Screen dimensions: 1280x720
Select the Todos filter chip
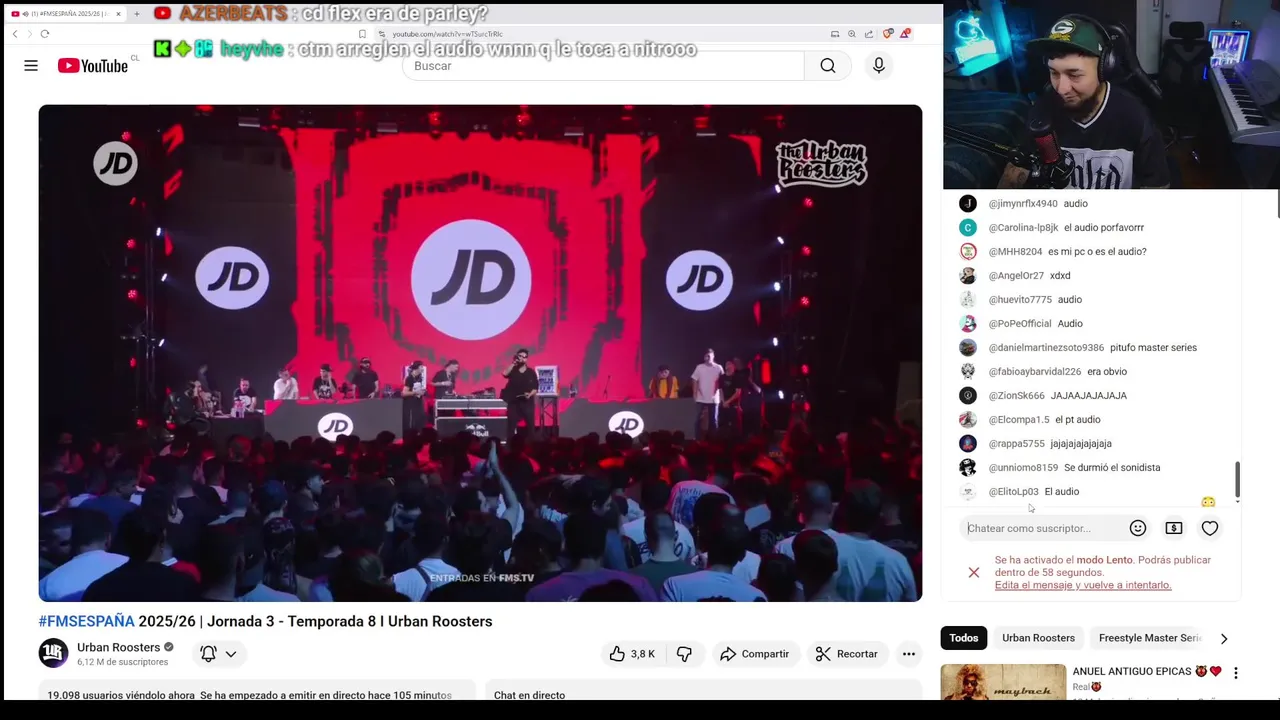964,638
